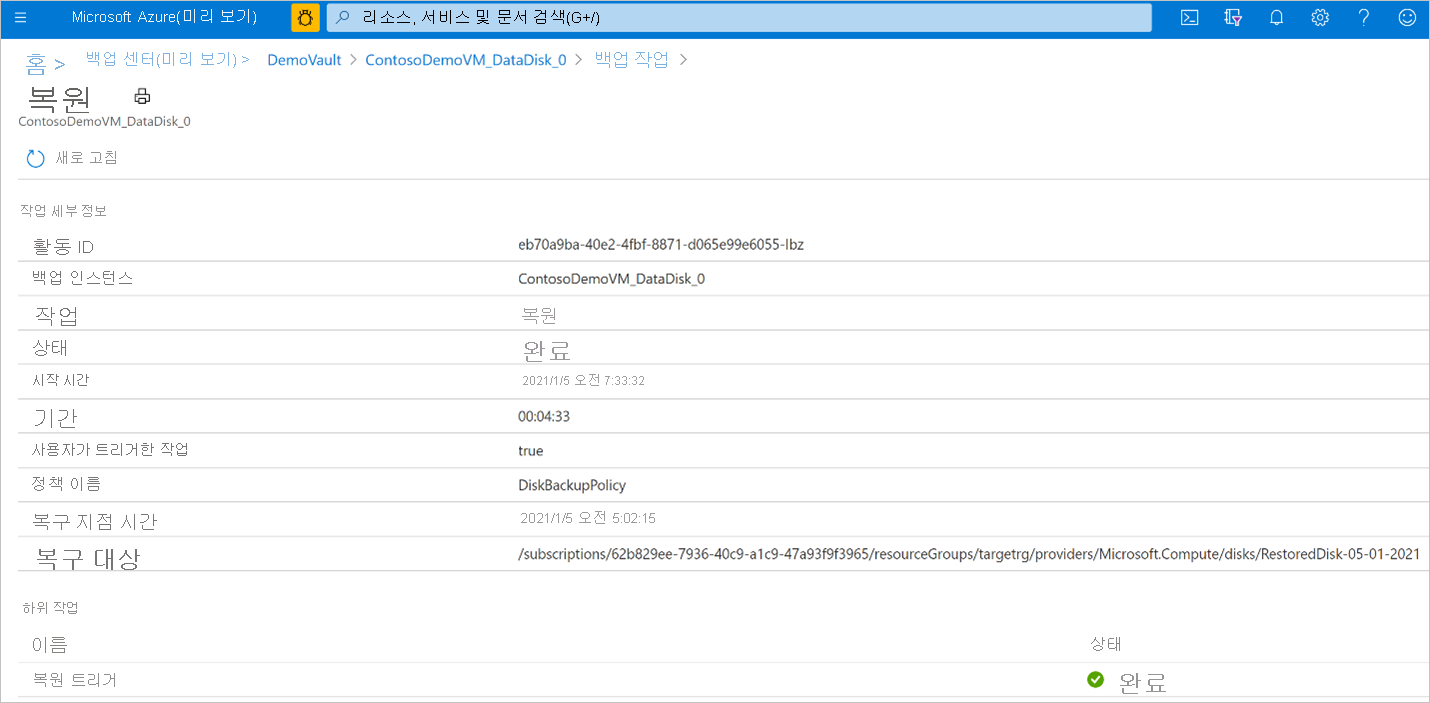The height and width of the screenshot is (703, 1430).
Task: Click backup instance value ContosoDemoVM_DataDisk_0
Action: pos(611,279)
